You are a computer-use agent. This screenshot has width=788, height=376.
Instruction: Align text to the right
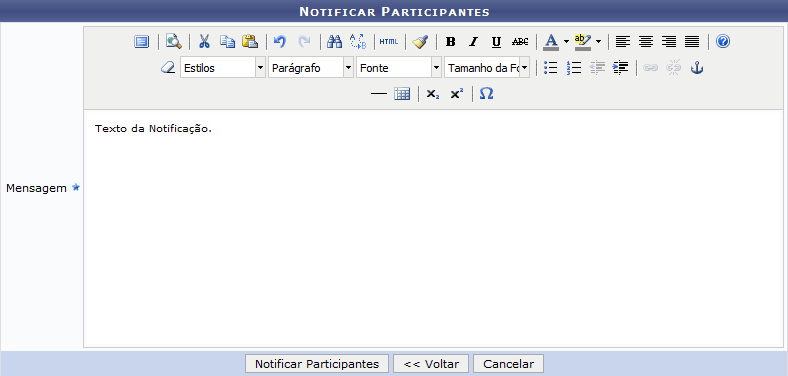(669, 42)
